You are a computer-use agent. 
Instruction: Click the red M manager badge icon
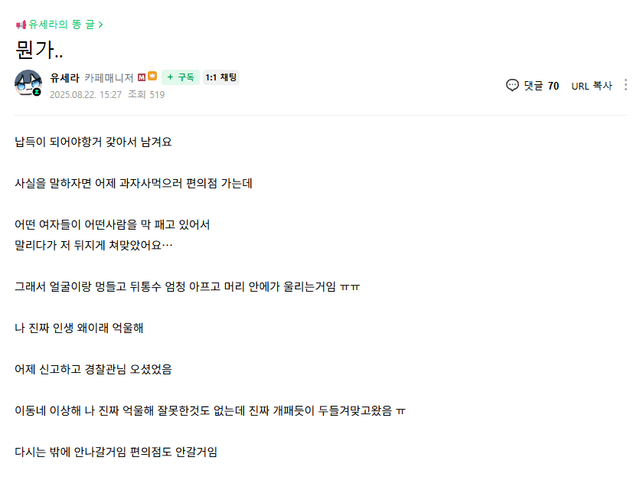pos(143,77)
